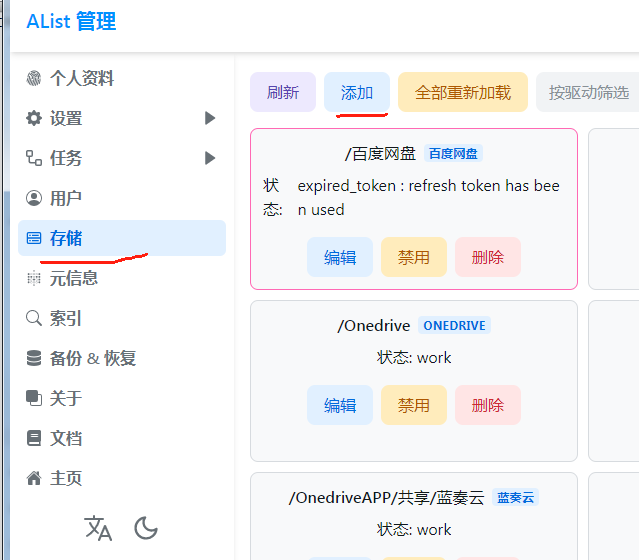Click the book icon beside 文档
Viewport: 639px width, 560px height.
point(34,438)
